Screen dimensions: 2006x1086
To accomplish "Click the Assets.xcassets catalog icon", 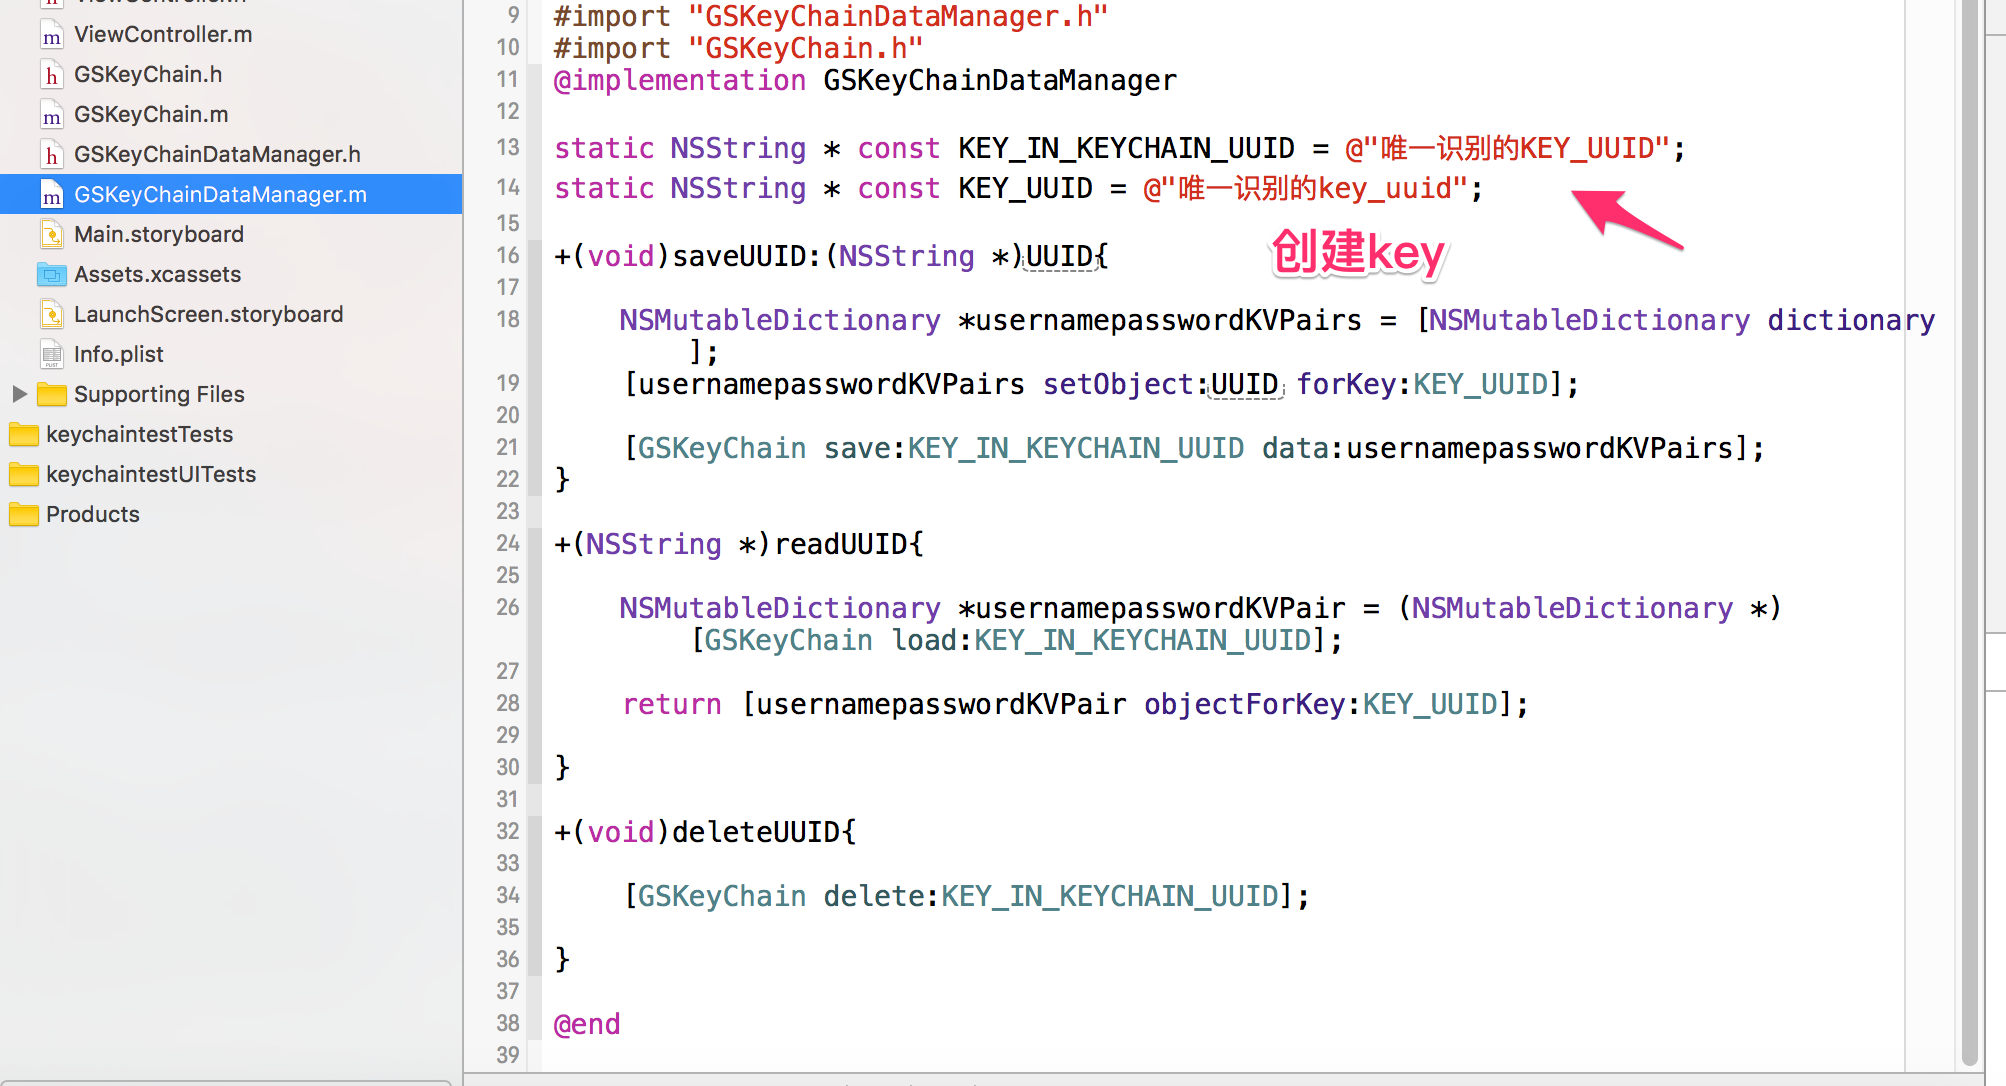I will point(52,275).
